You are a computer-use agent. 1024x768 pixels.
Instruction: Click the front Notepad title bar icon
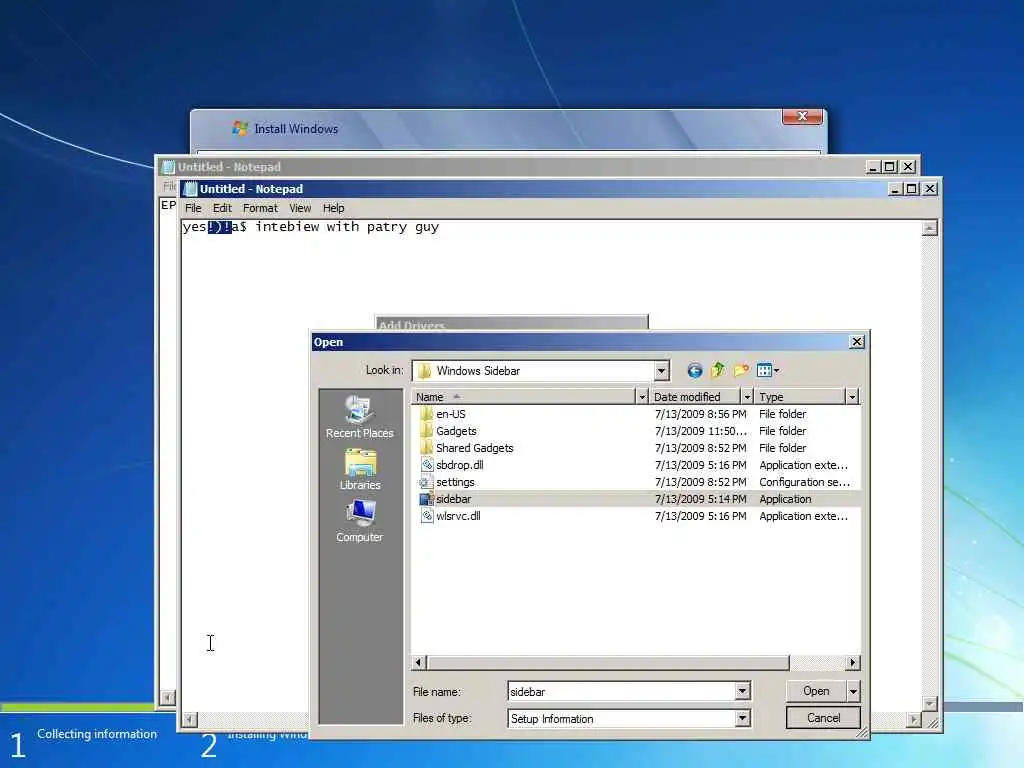190,189
